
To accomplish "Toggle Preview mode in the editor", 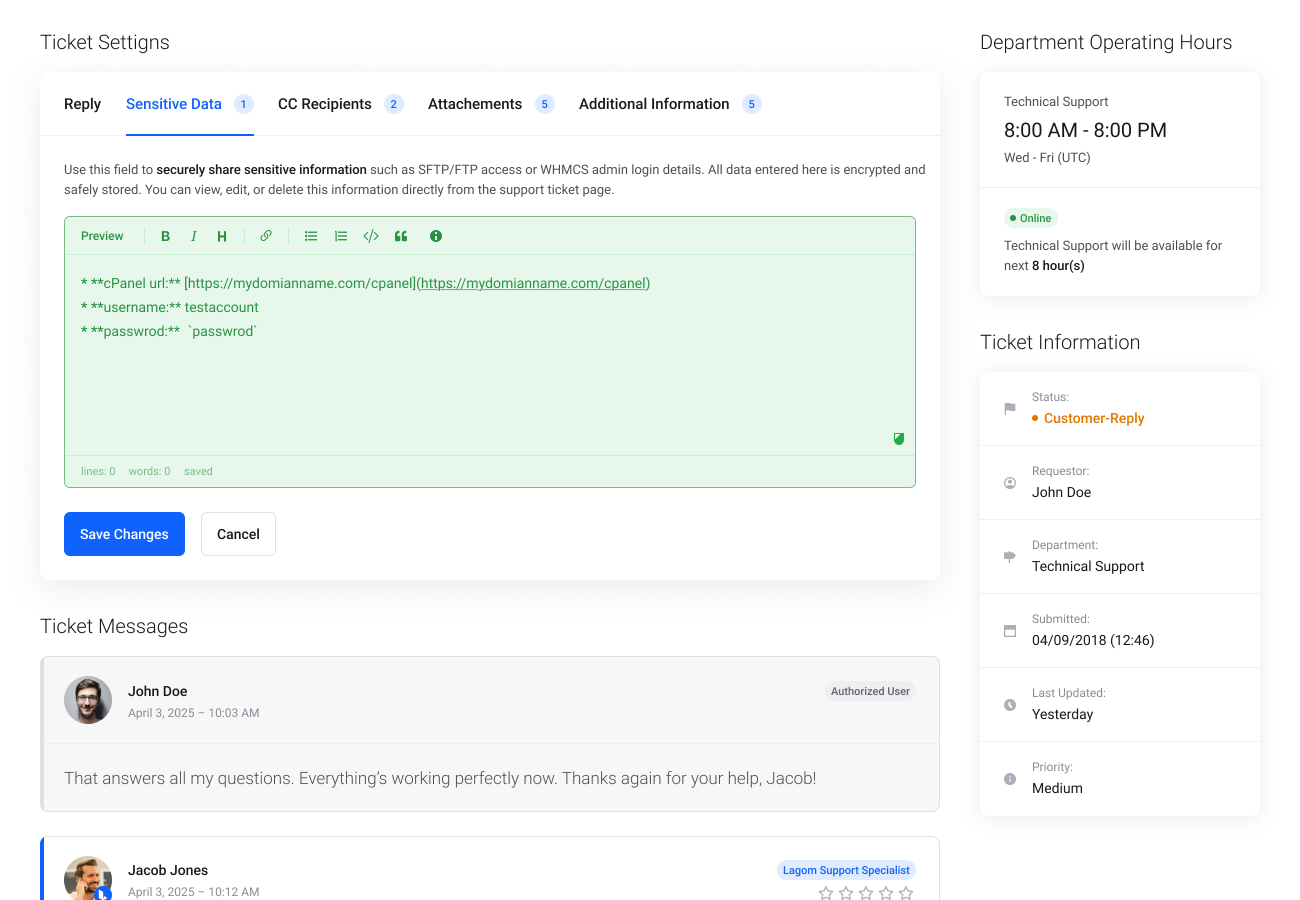I will pos(102,236).
